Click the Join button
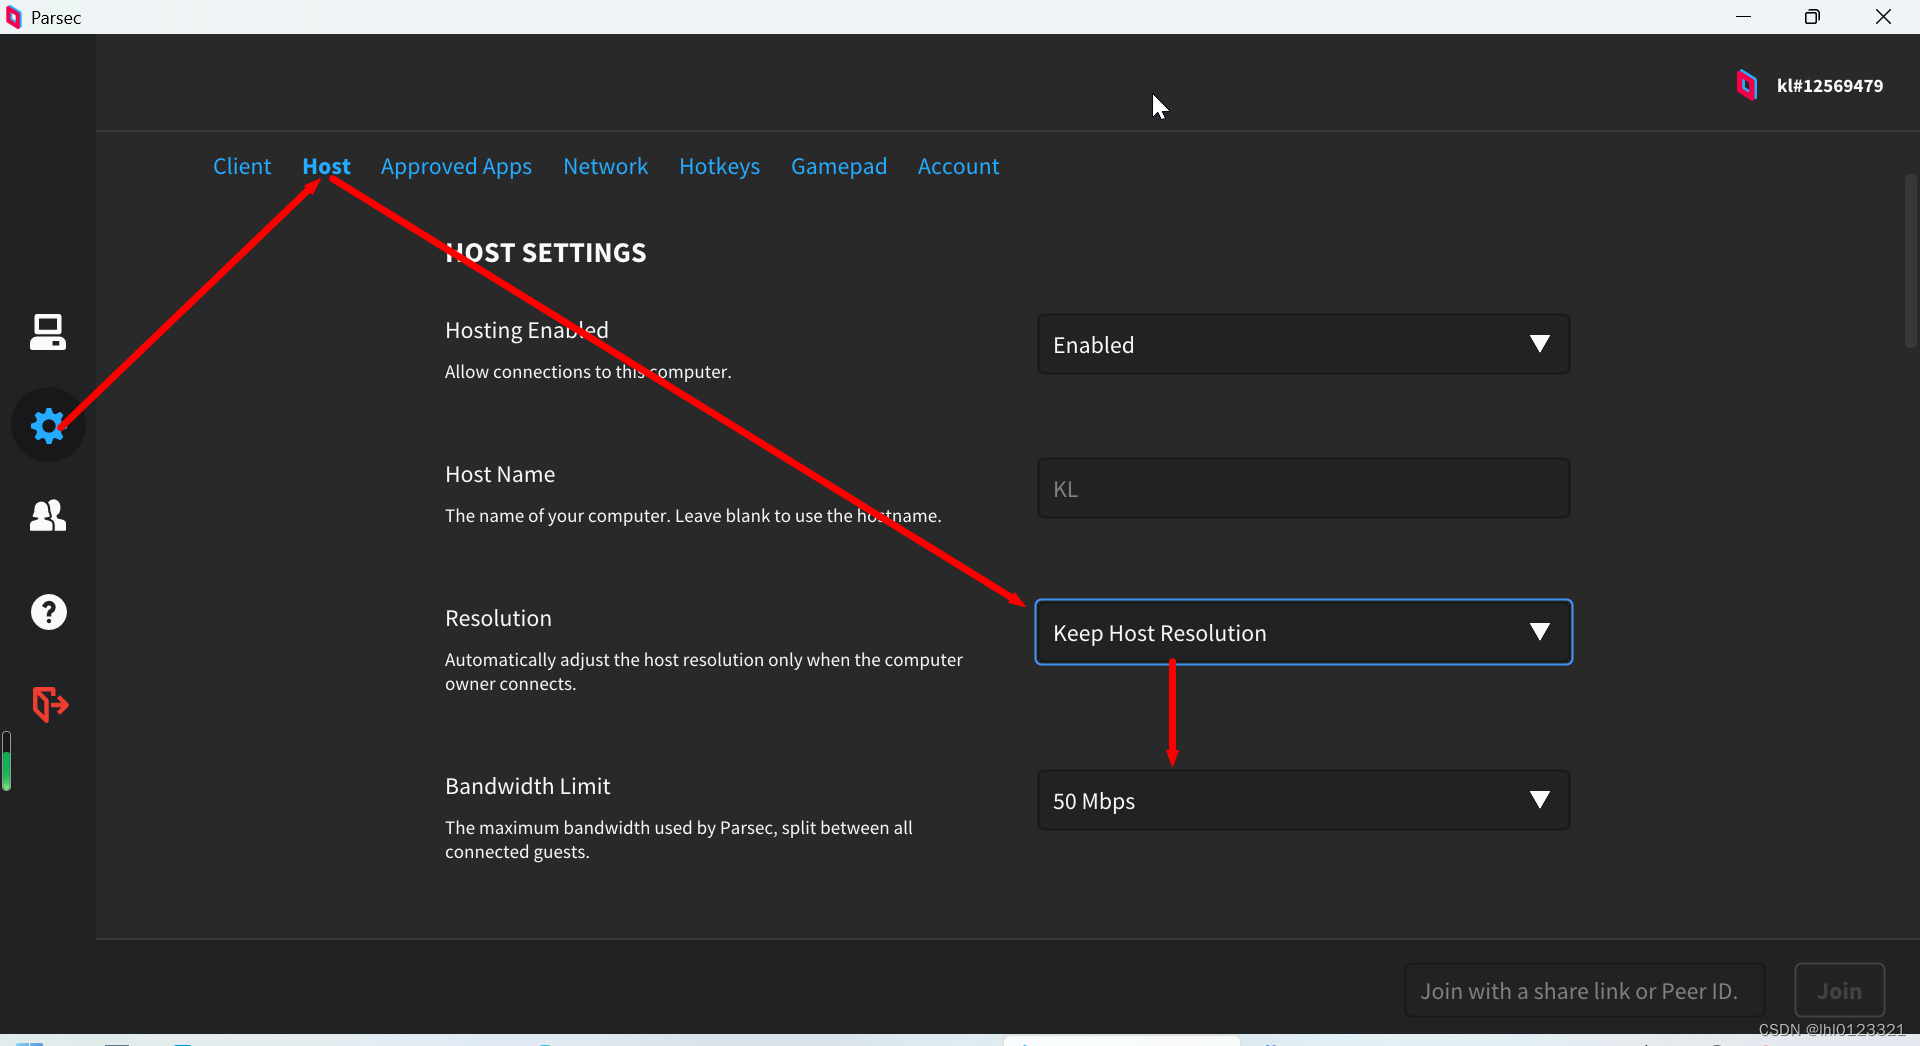Image resolution: width=1921 pixels, height=1046 pixels. (1839, 990)
